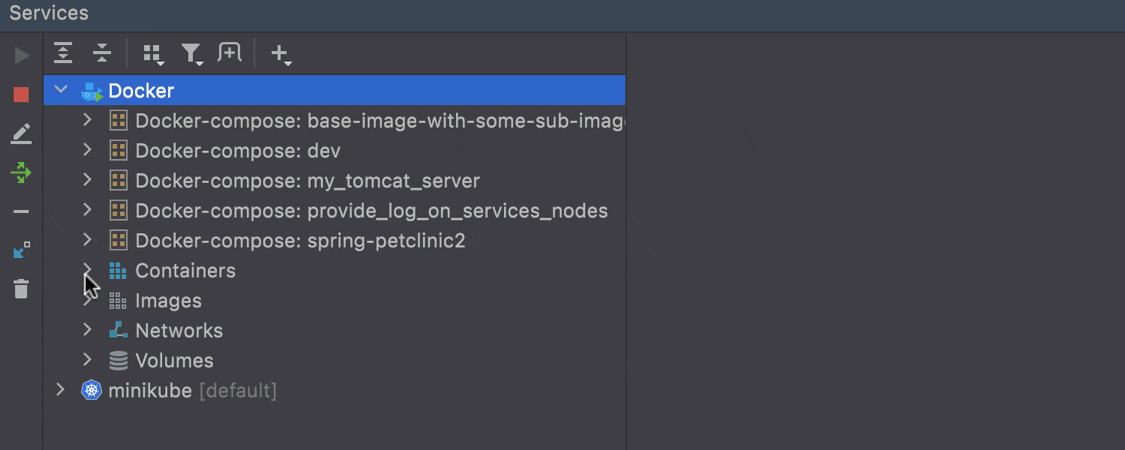This screenshot has height=450, width=1125.
Task: Click the Networks icon
Action: pos(118,330)
